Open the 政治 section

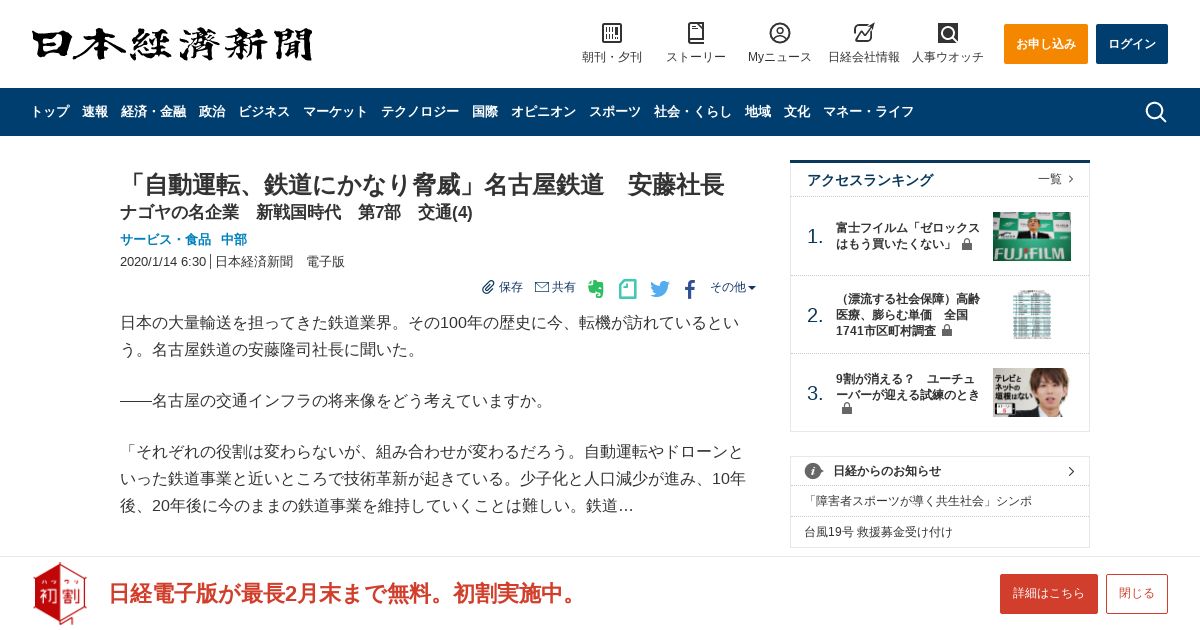click(x=212, y=112)
